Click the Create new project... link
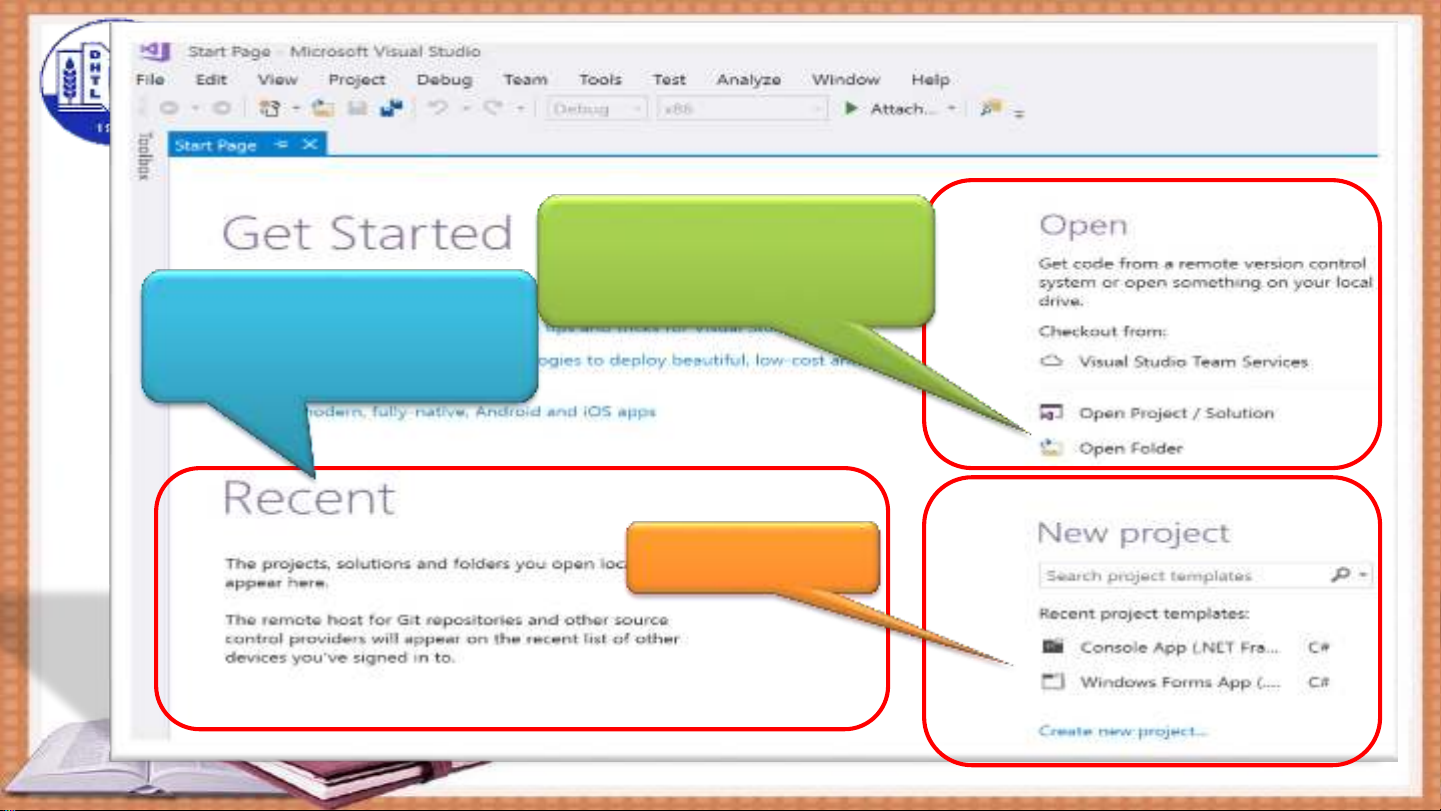 (x=1123, y=731)
